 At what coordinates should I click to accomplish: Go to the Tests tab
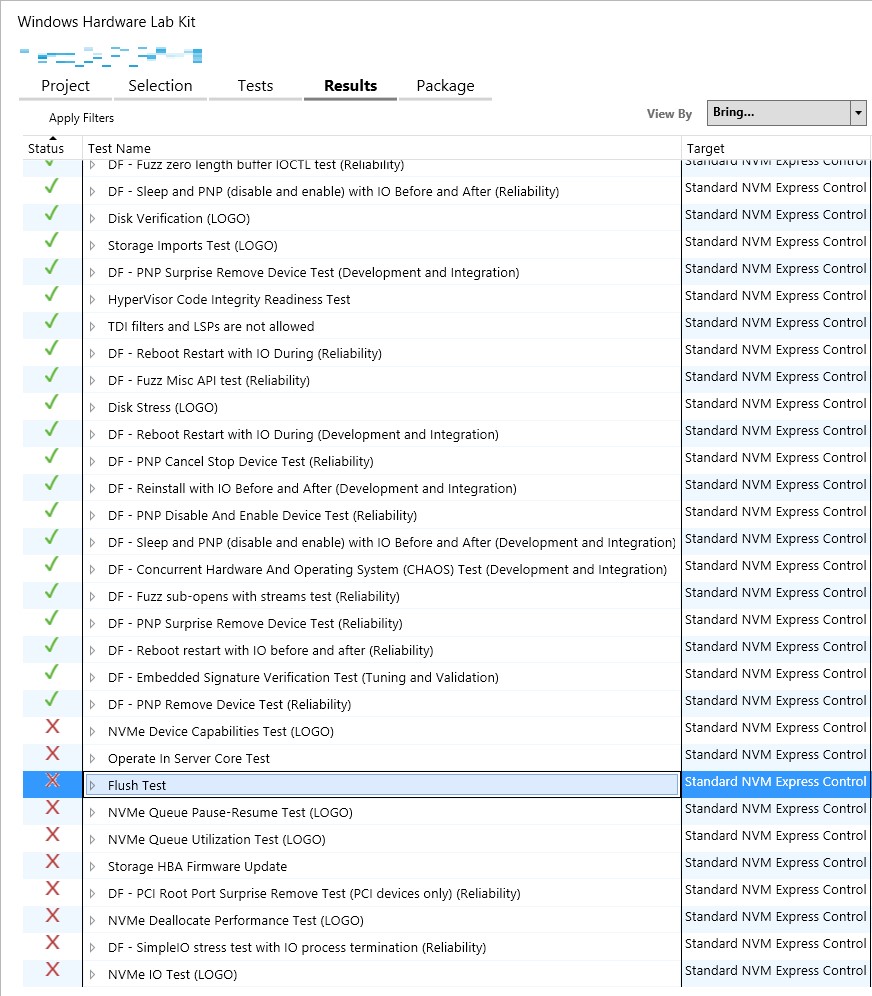(255, 86)
